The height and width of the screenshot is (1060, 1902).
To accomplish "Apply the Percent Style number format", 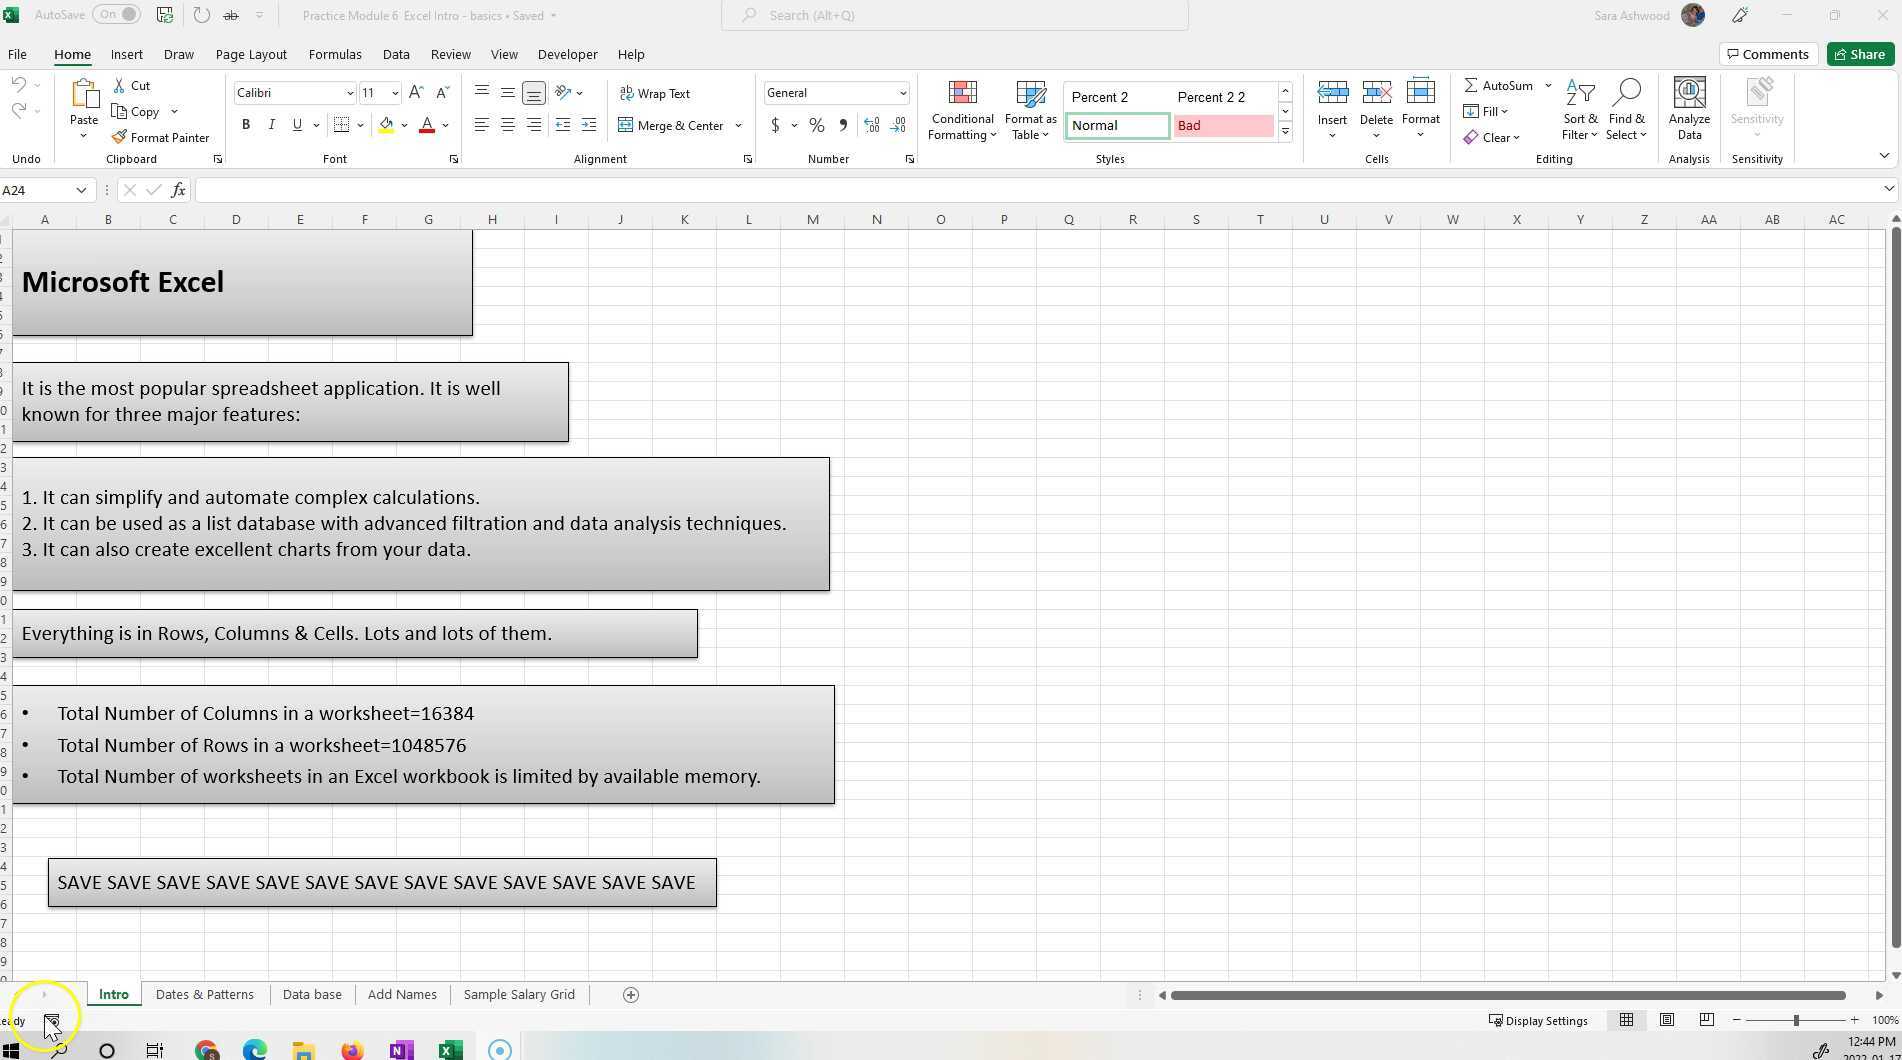I will point(816,125).
